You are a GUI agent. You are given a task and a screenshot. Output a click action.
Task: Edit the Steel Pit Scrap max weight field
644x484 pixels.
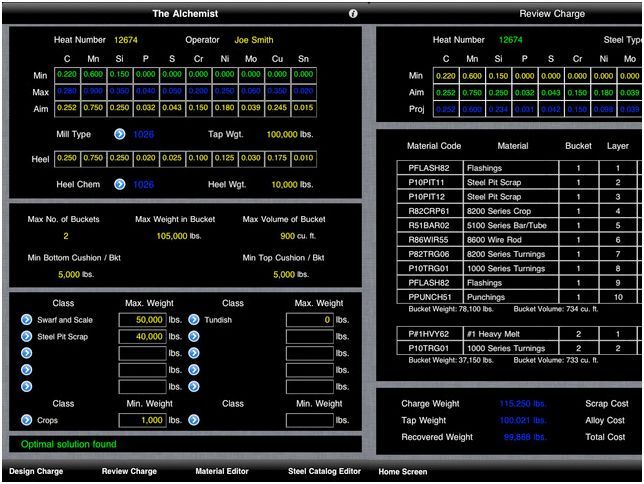[x=142, y=337]
